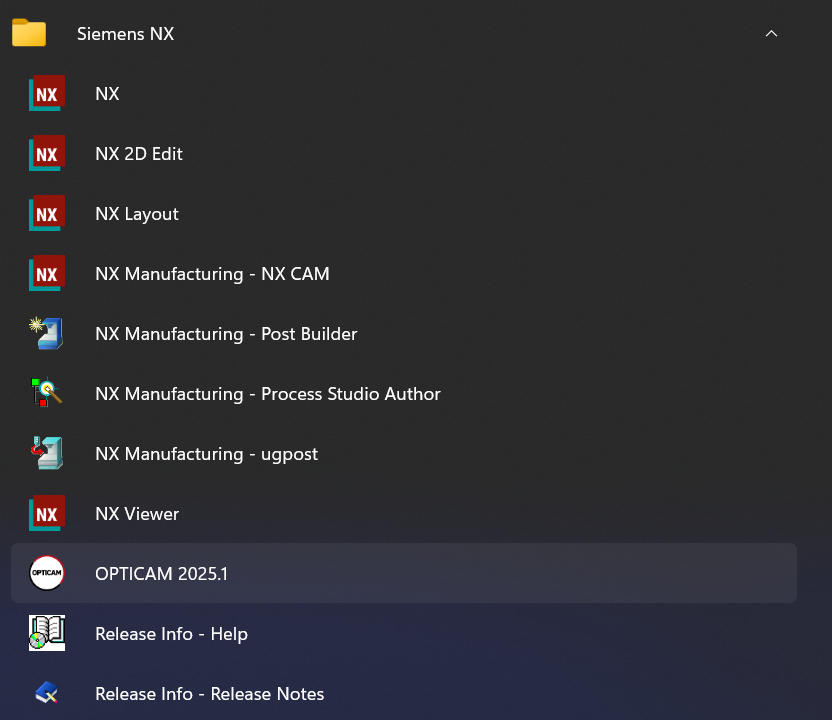Click the NX app icon
Viewport: 832px width, 720px height.
pyautogui.click(x=47, y=93)
